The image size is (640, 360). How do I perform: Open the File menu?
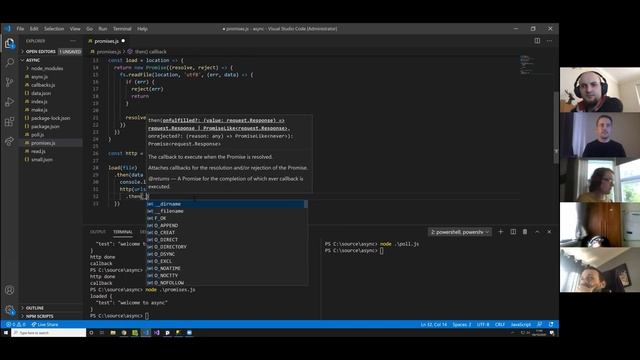pos(20,29)
